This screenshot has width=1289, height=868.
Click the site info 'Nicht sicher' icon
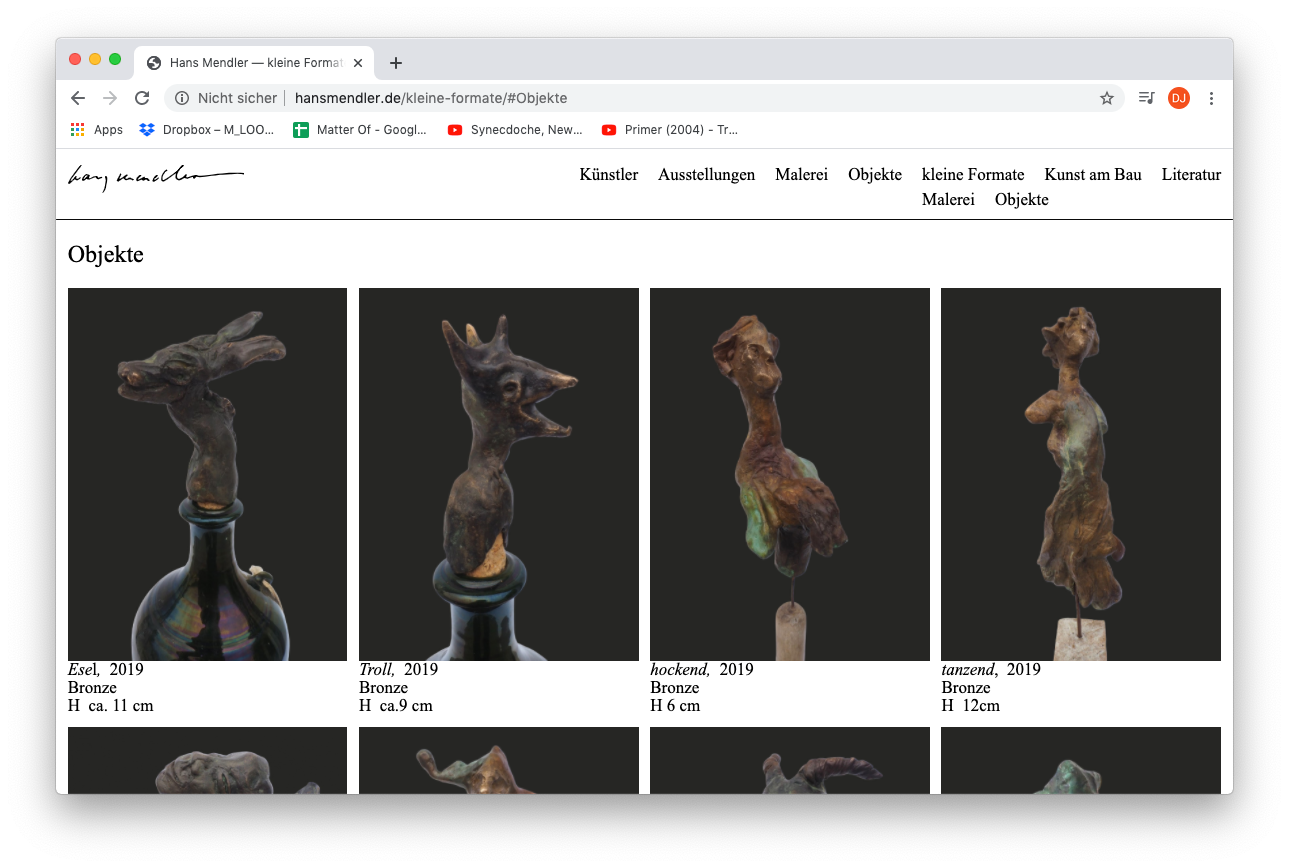point(182,98)
